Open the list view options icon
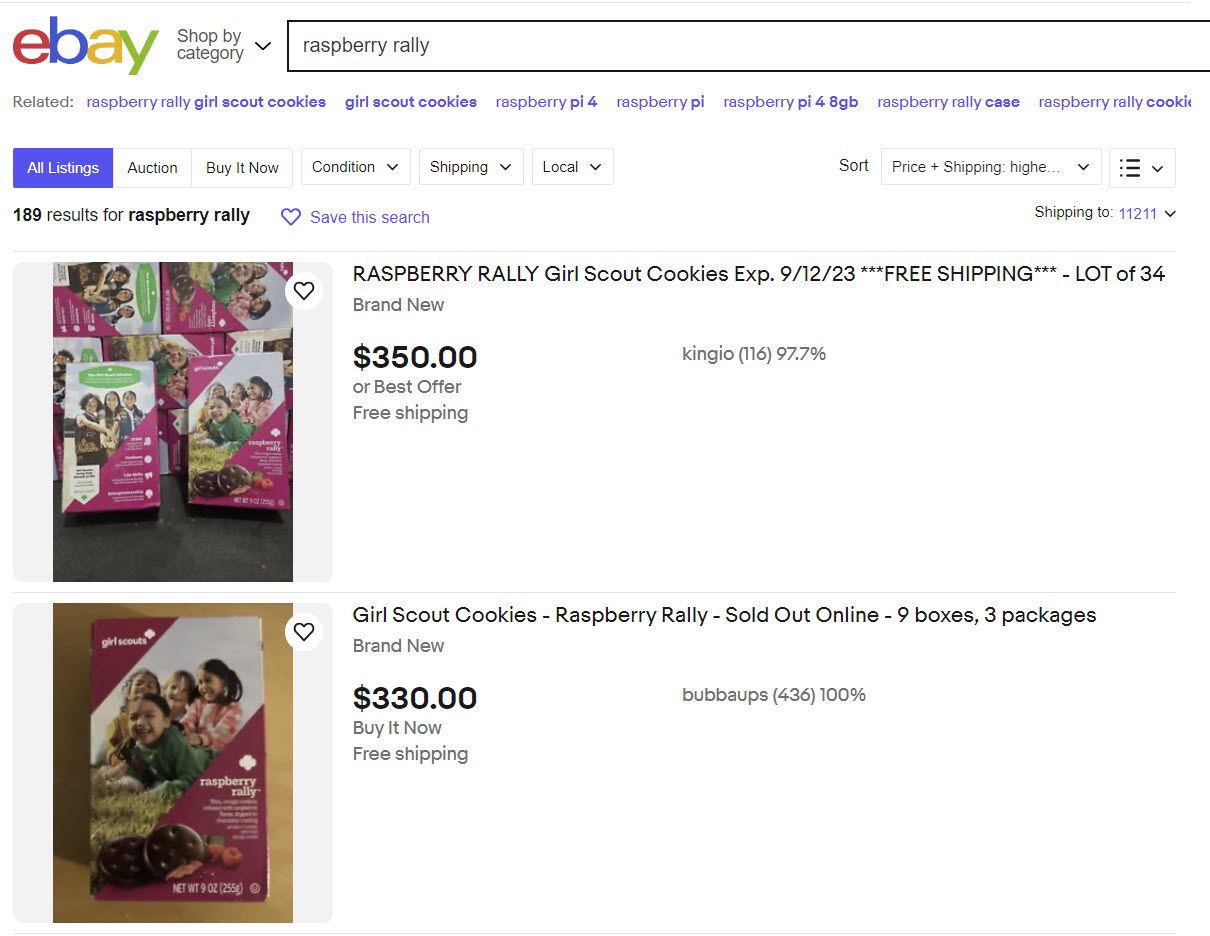 [1141, 168]
